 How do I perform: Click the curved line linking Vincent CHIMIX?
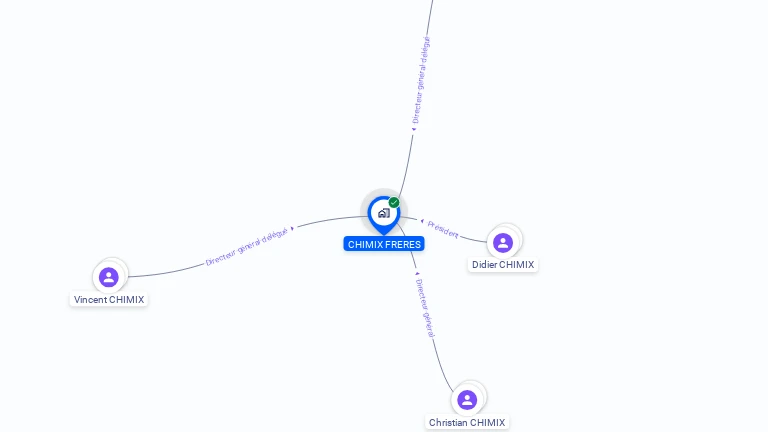[x=167, y=271]
